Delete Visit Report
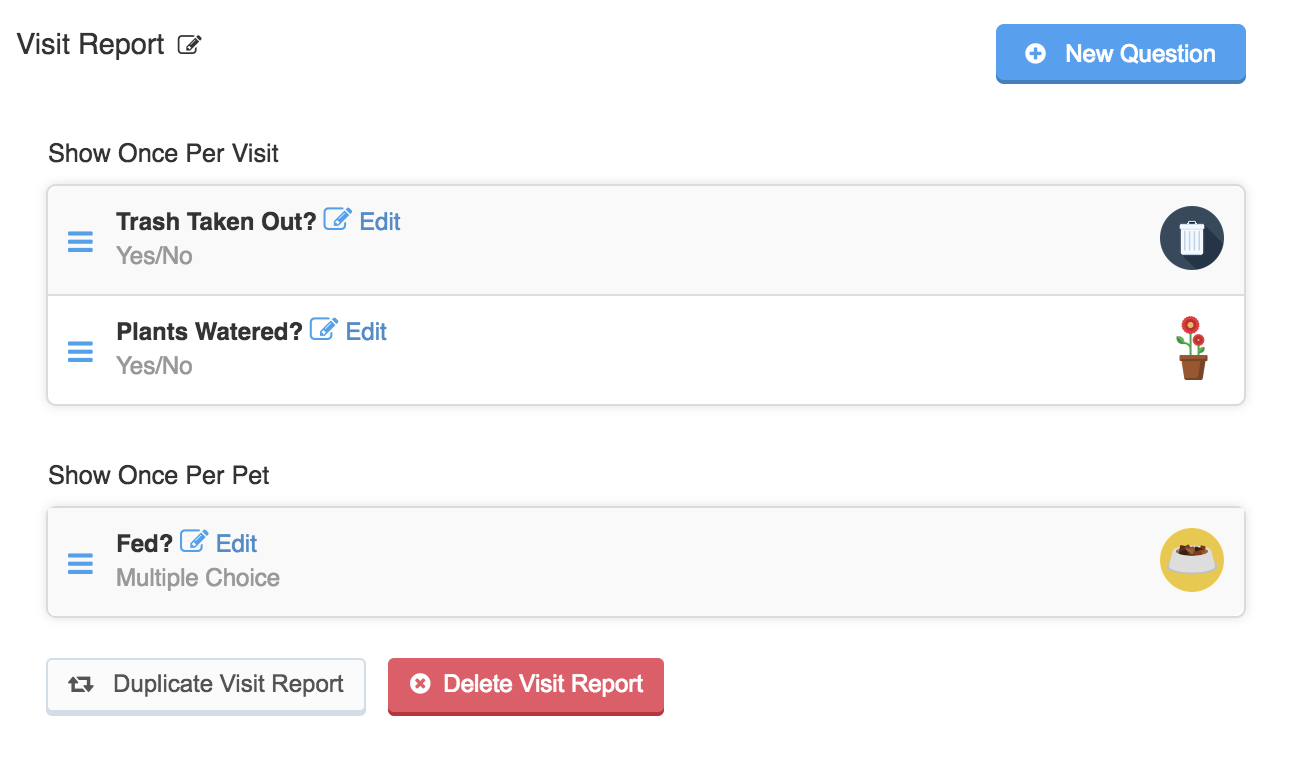Screen dimensions: 1310x760 coord(526,685)
